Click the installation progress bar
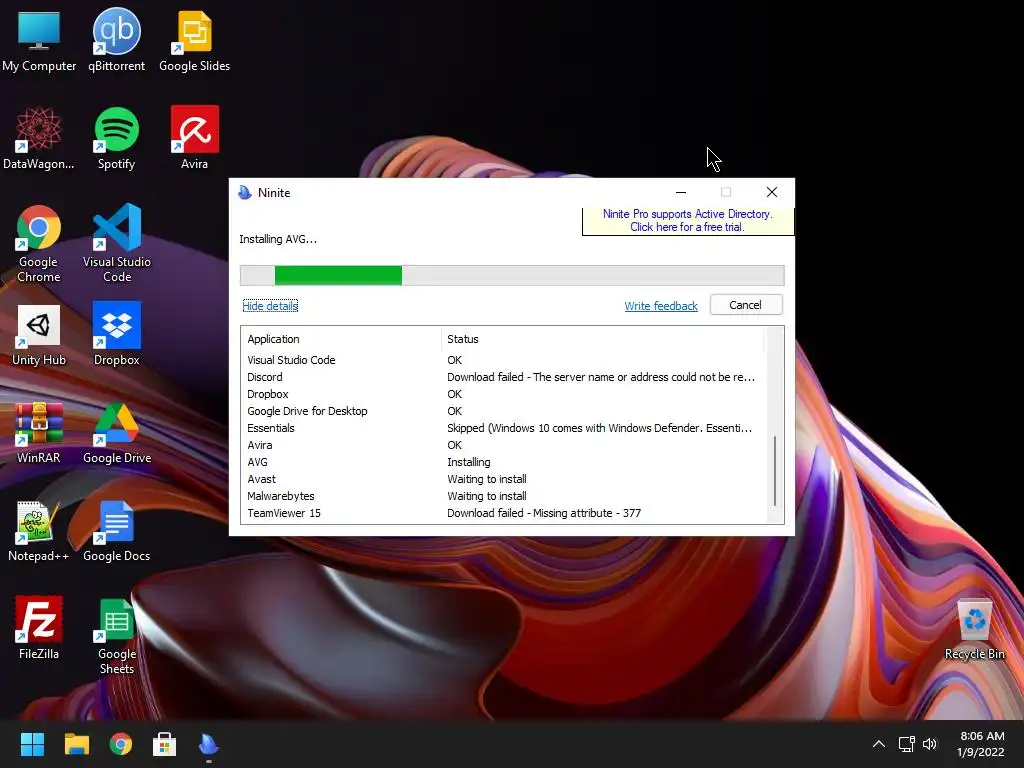1024x768 pixels. click(x=512, y=276)
